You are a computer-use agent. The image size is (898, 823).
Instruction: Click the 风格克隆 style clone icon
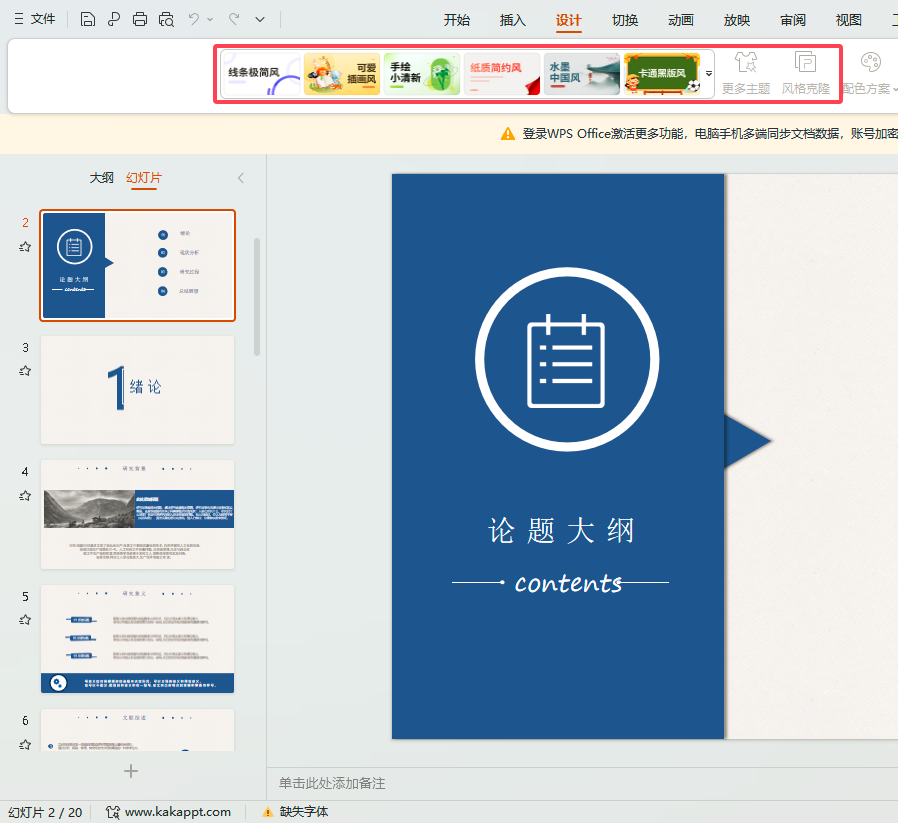click(805, 73)
